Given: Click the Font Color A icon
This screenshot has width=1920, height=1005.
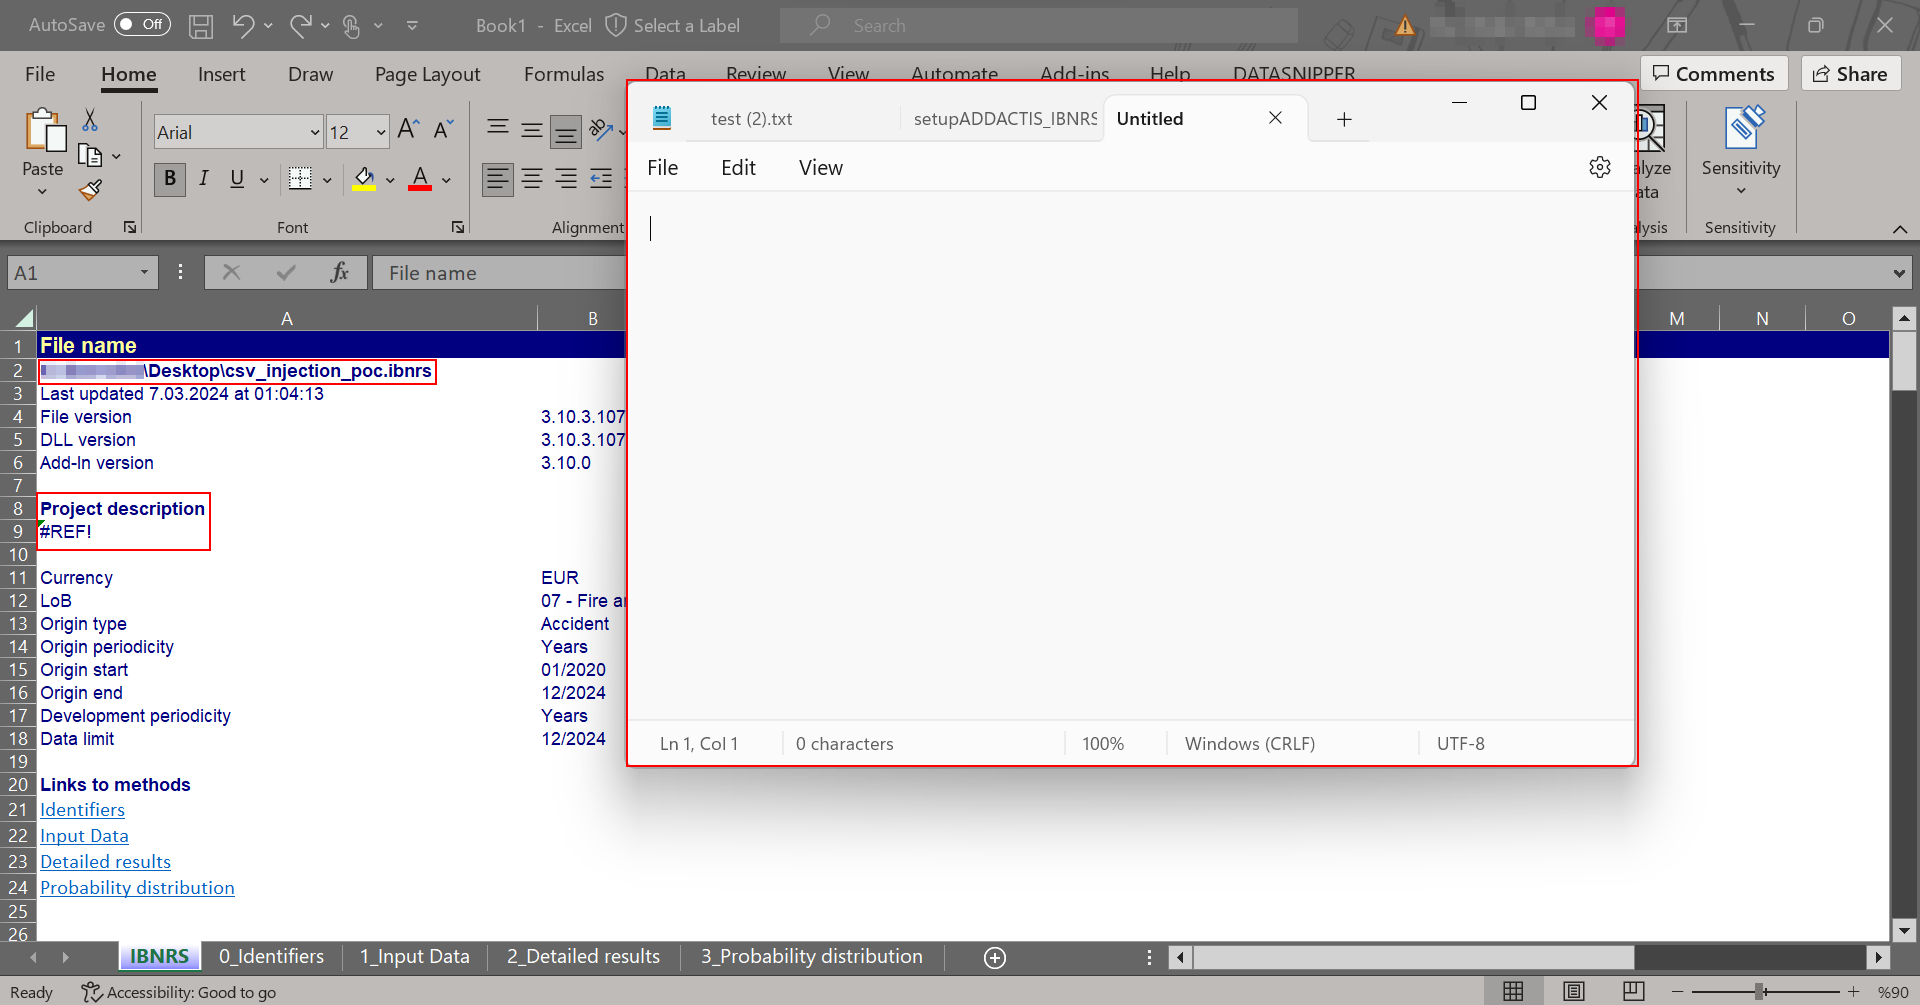Looking at the screenshot, I should (420, 179).
